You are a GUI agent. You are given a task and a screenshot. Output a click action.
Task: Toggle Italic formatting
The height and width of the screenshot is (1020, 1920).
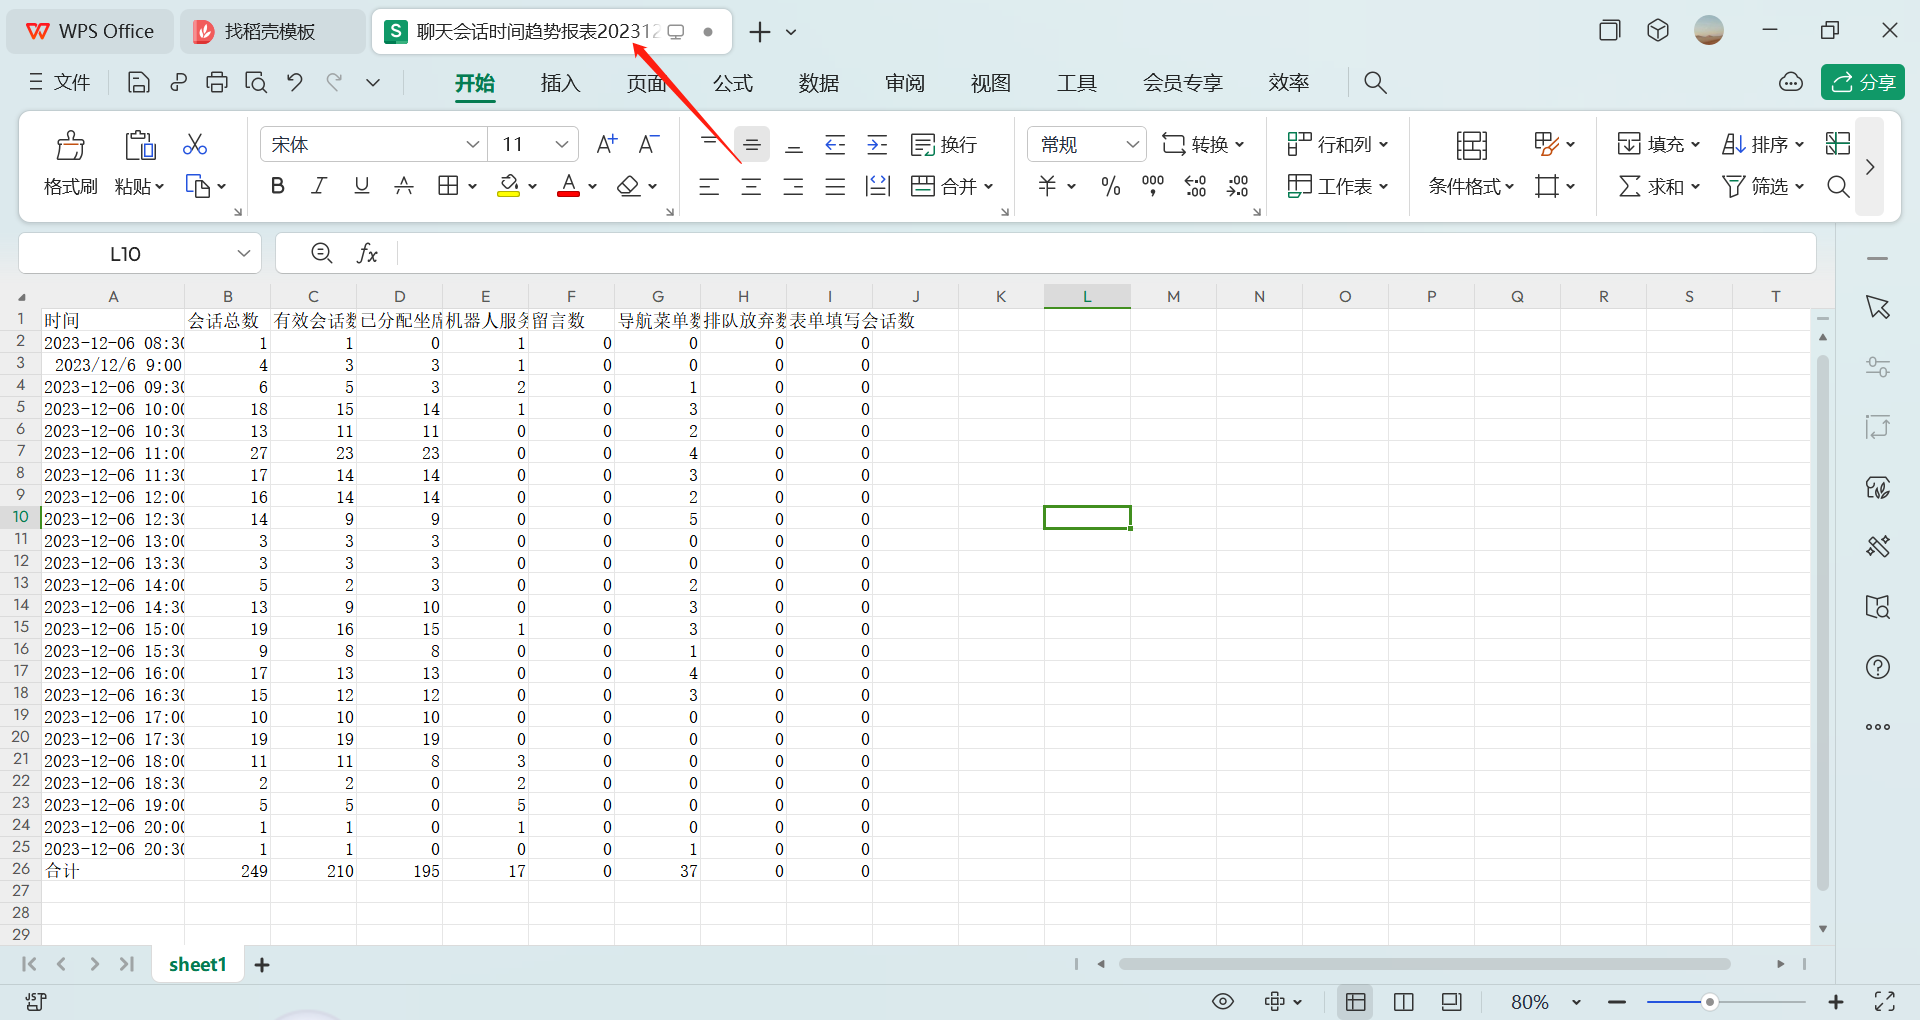click(319, 186)
